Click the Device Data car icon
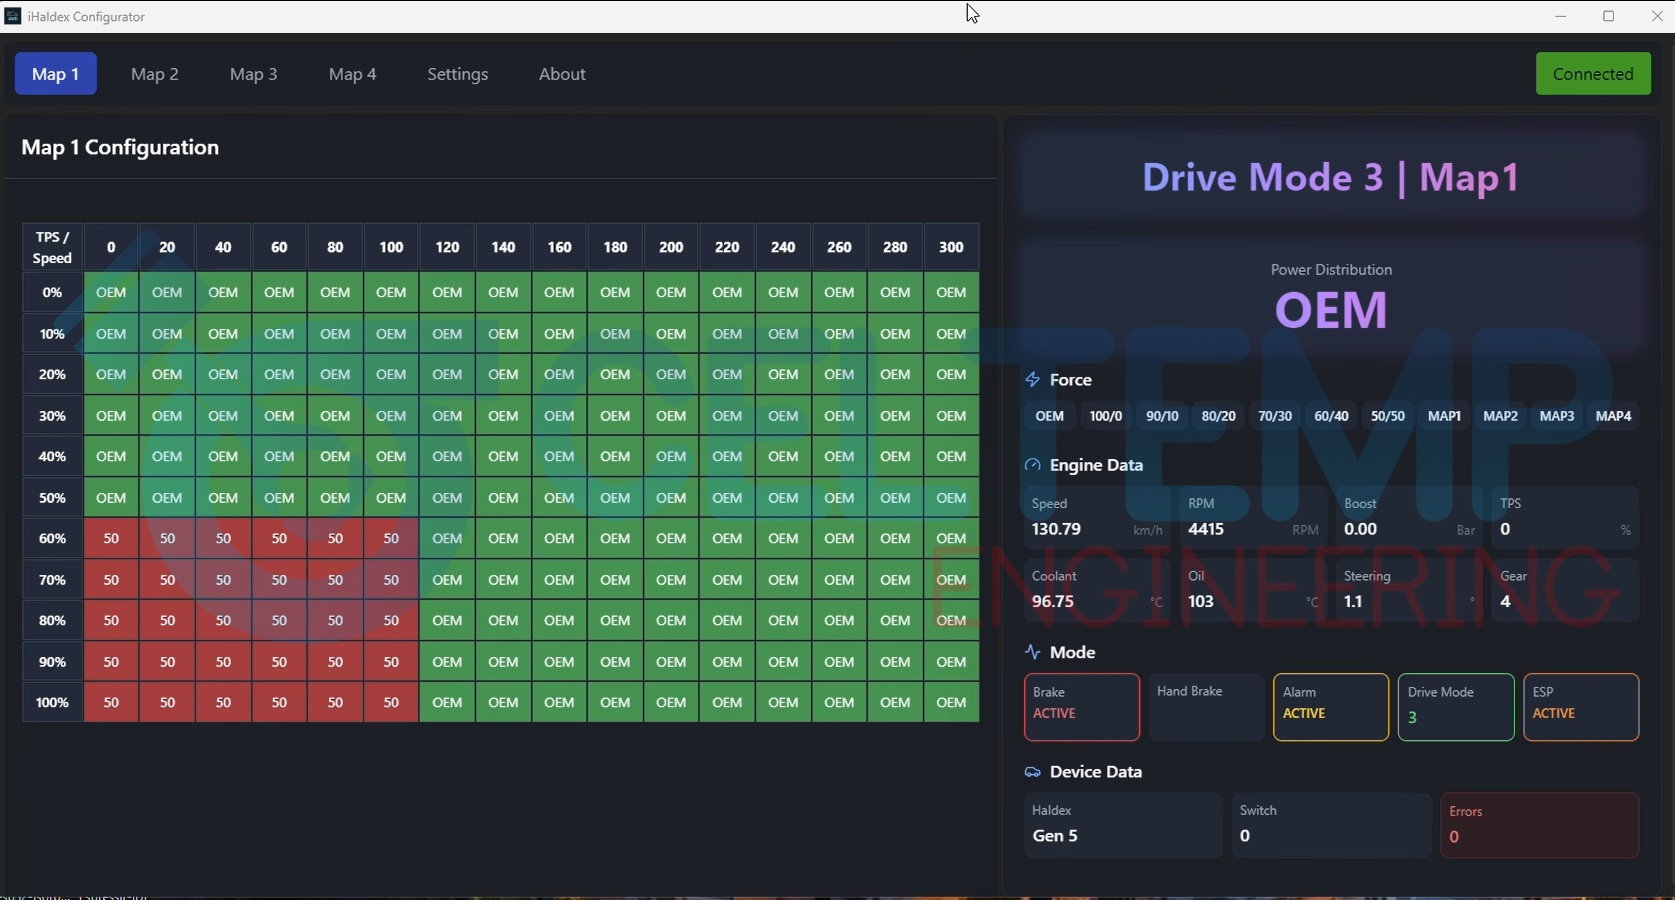 pyautogui.click(x=1033, y=772)
